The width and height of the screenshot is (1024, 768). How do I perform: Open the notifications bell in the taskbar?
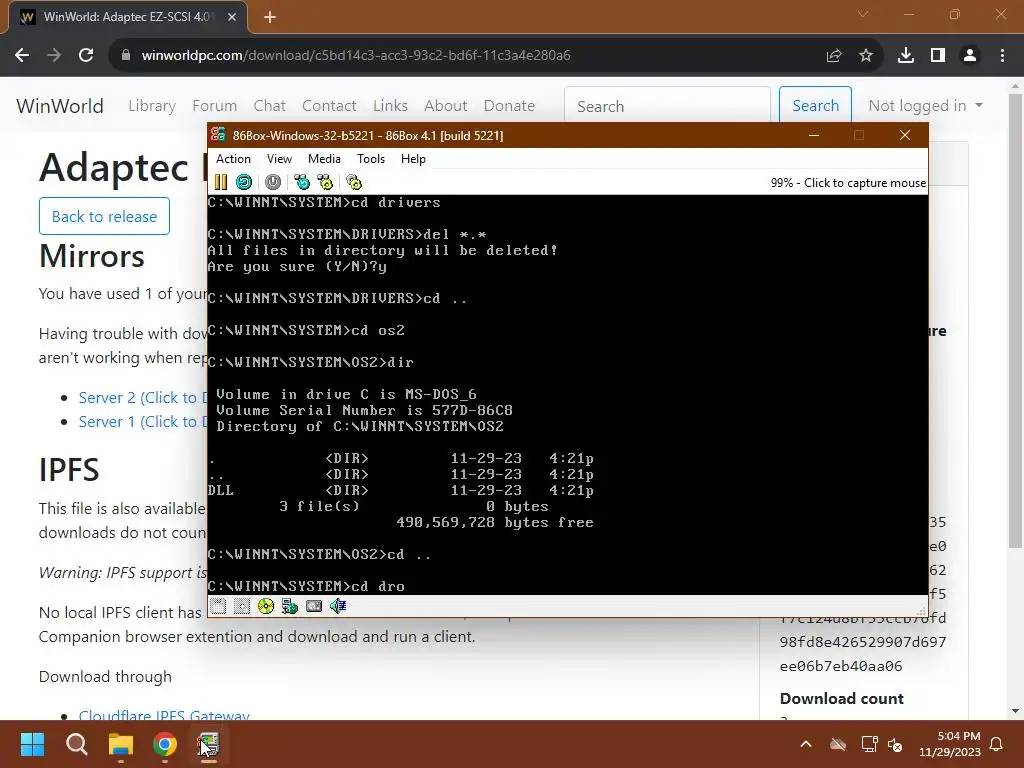point(997,744)
